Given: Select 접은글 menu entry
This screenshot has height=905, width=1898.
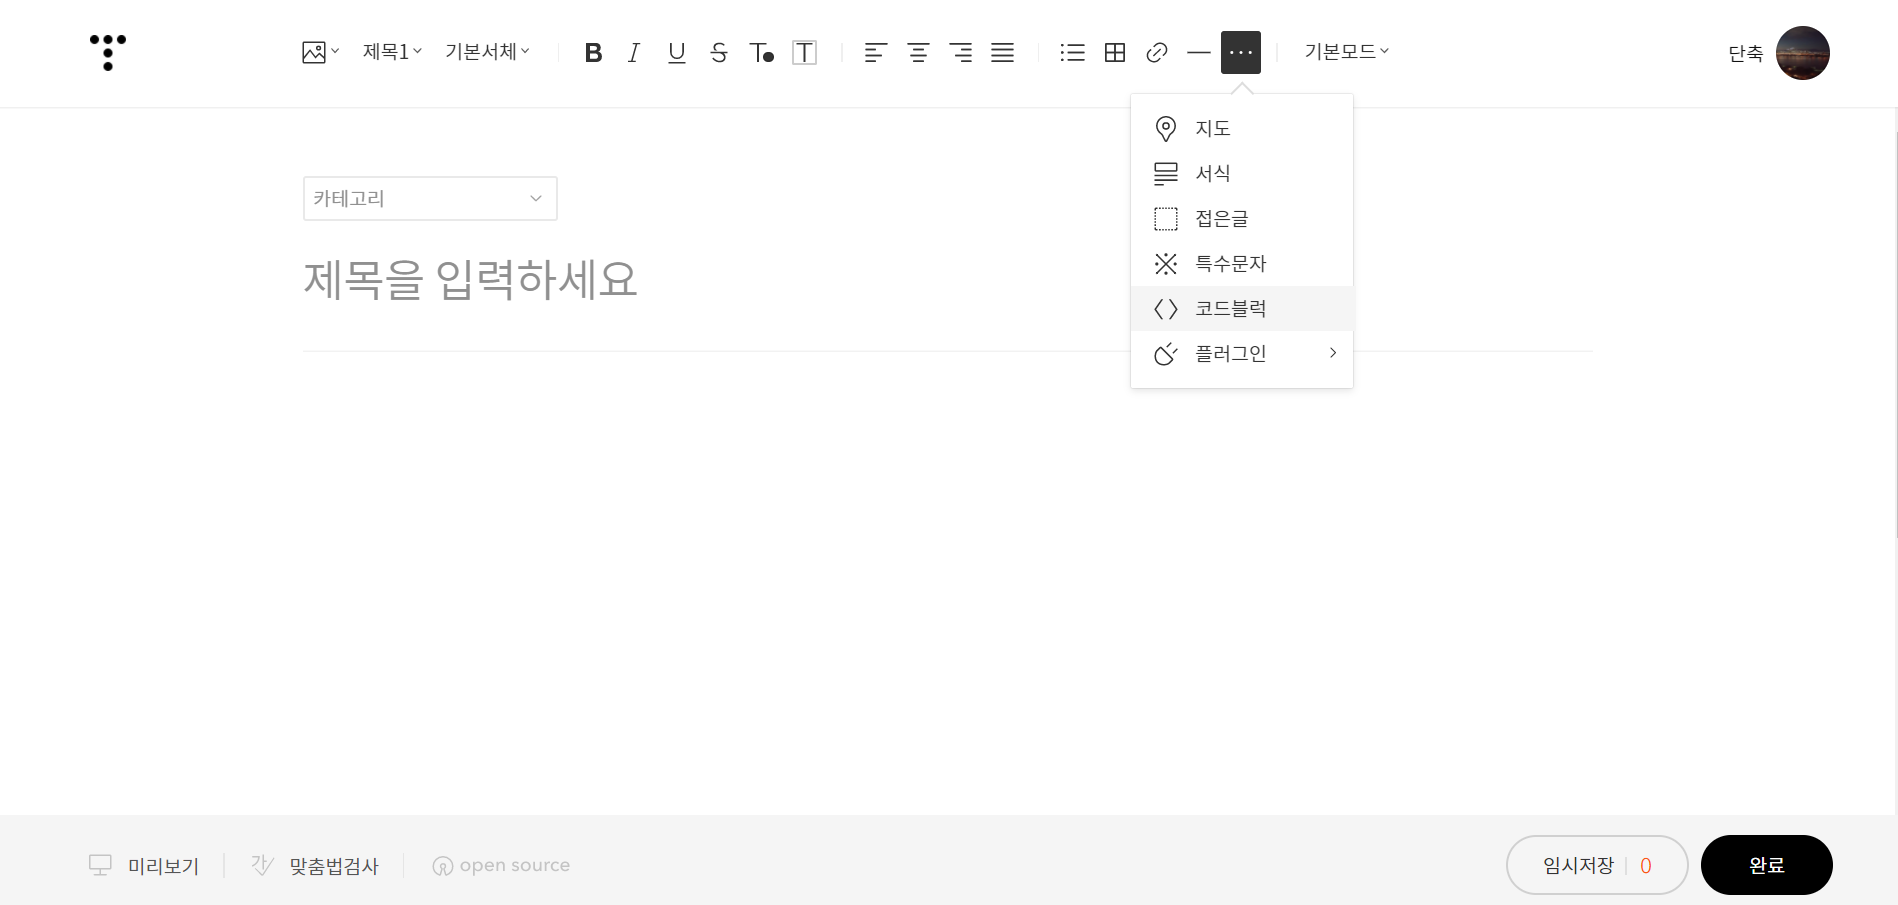Looking at the screenshot, I should (1242, 218).
